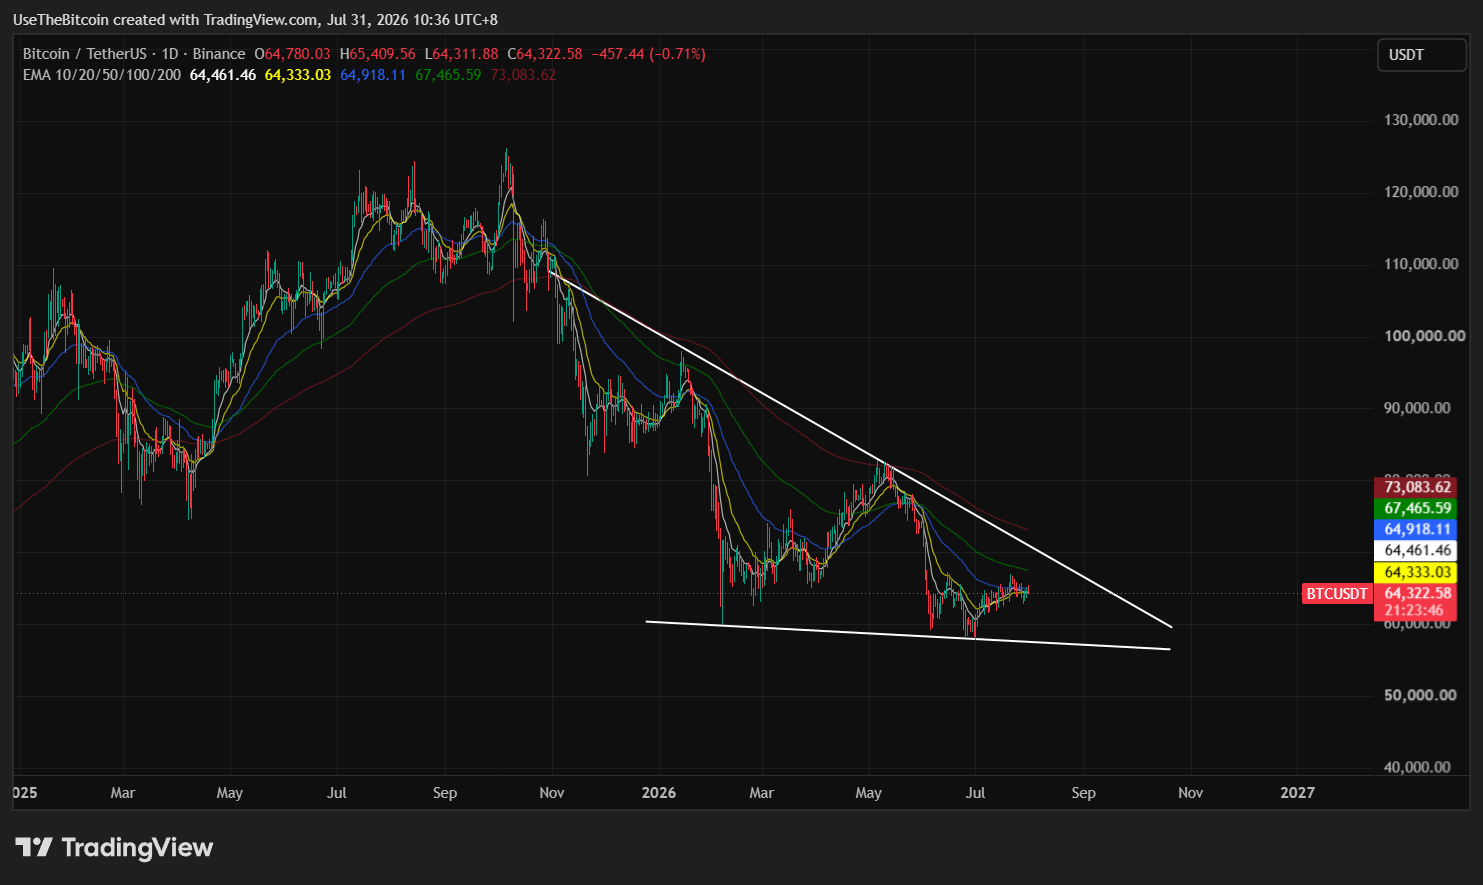Click the Mar 2025 time axis label

pyautogui.click(x=123, y=793)
